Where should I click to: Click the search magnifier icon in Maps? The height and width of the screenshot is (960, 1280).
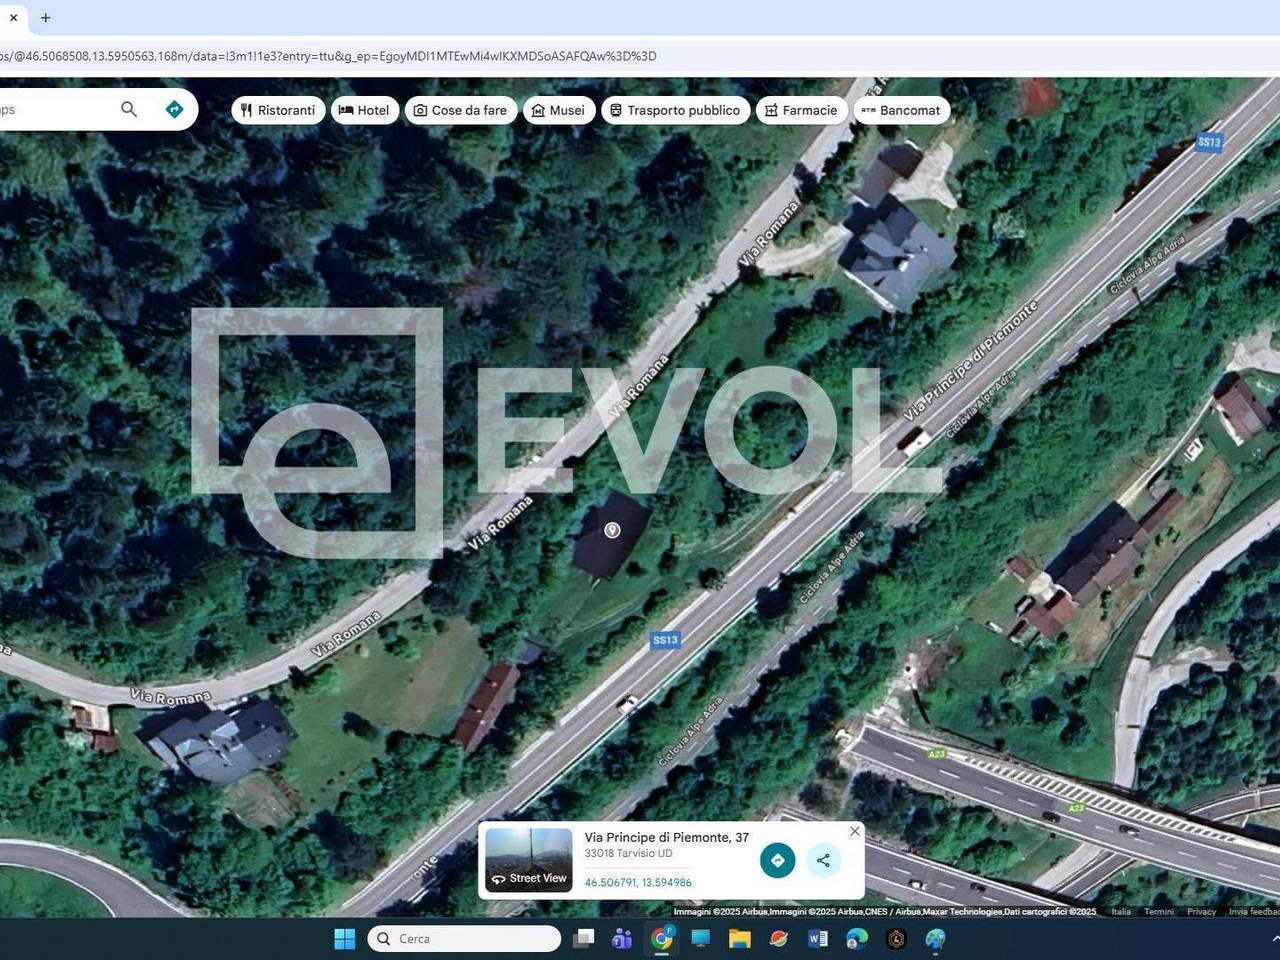coord(129,109)
